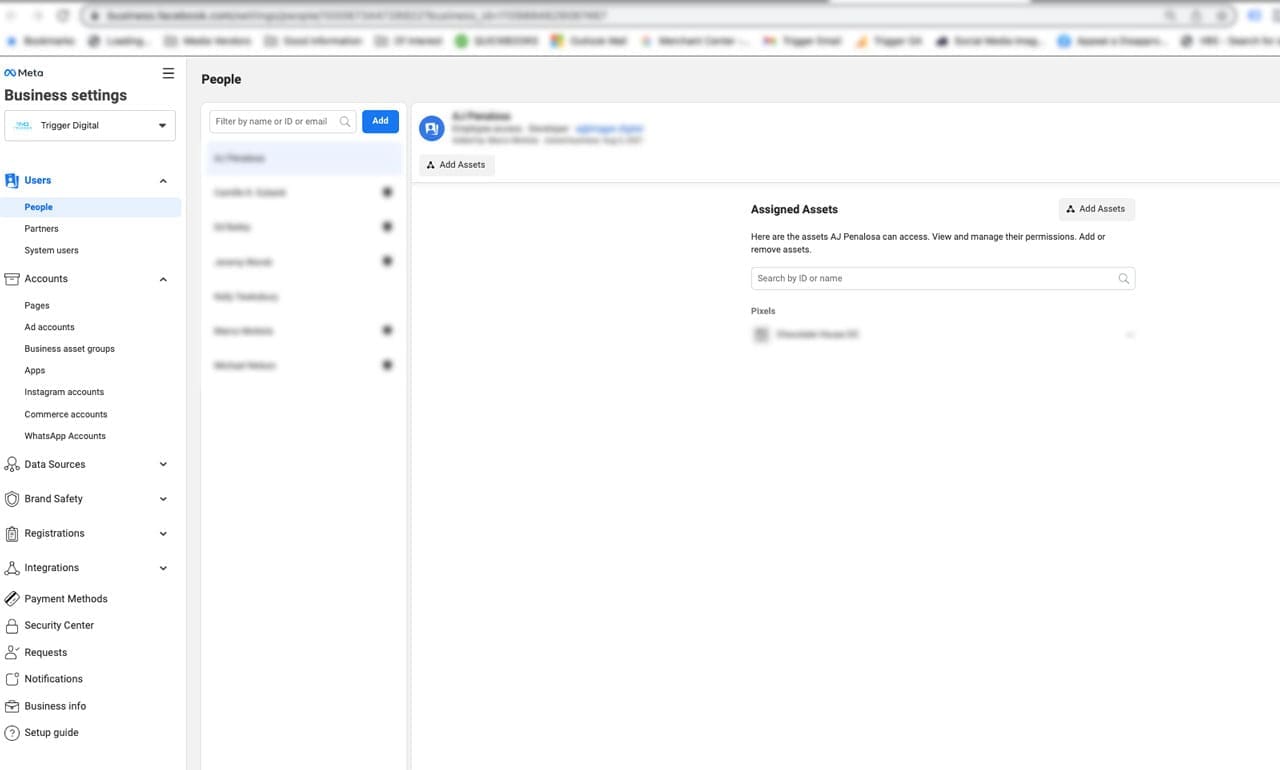Click the Users people icon in sidebar
This screenshot has height=770, width=1280.
tap(12, 180)
